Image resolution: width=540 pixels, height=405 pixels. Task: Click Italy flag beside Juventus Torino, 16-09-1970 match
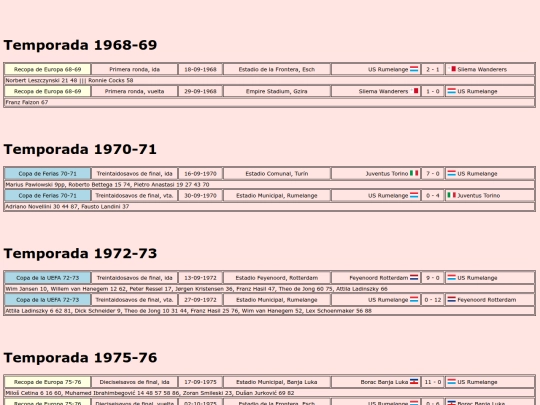[414, 173]
